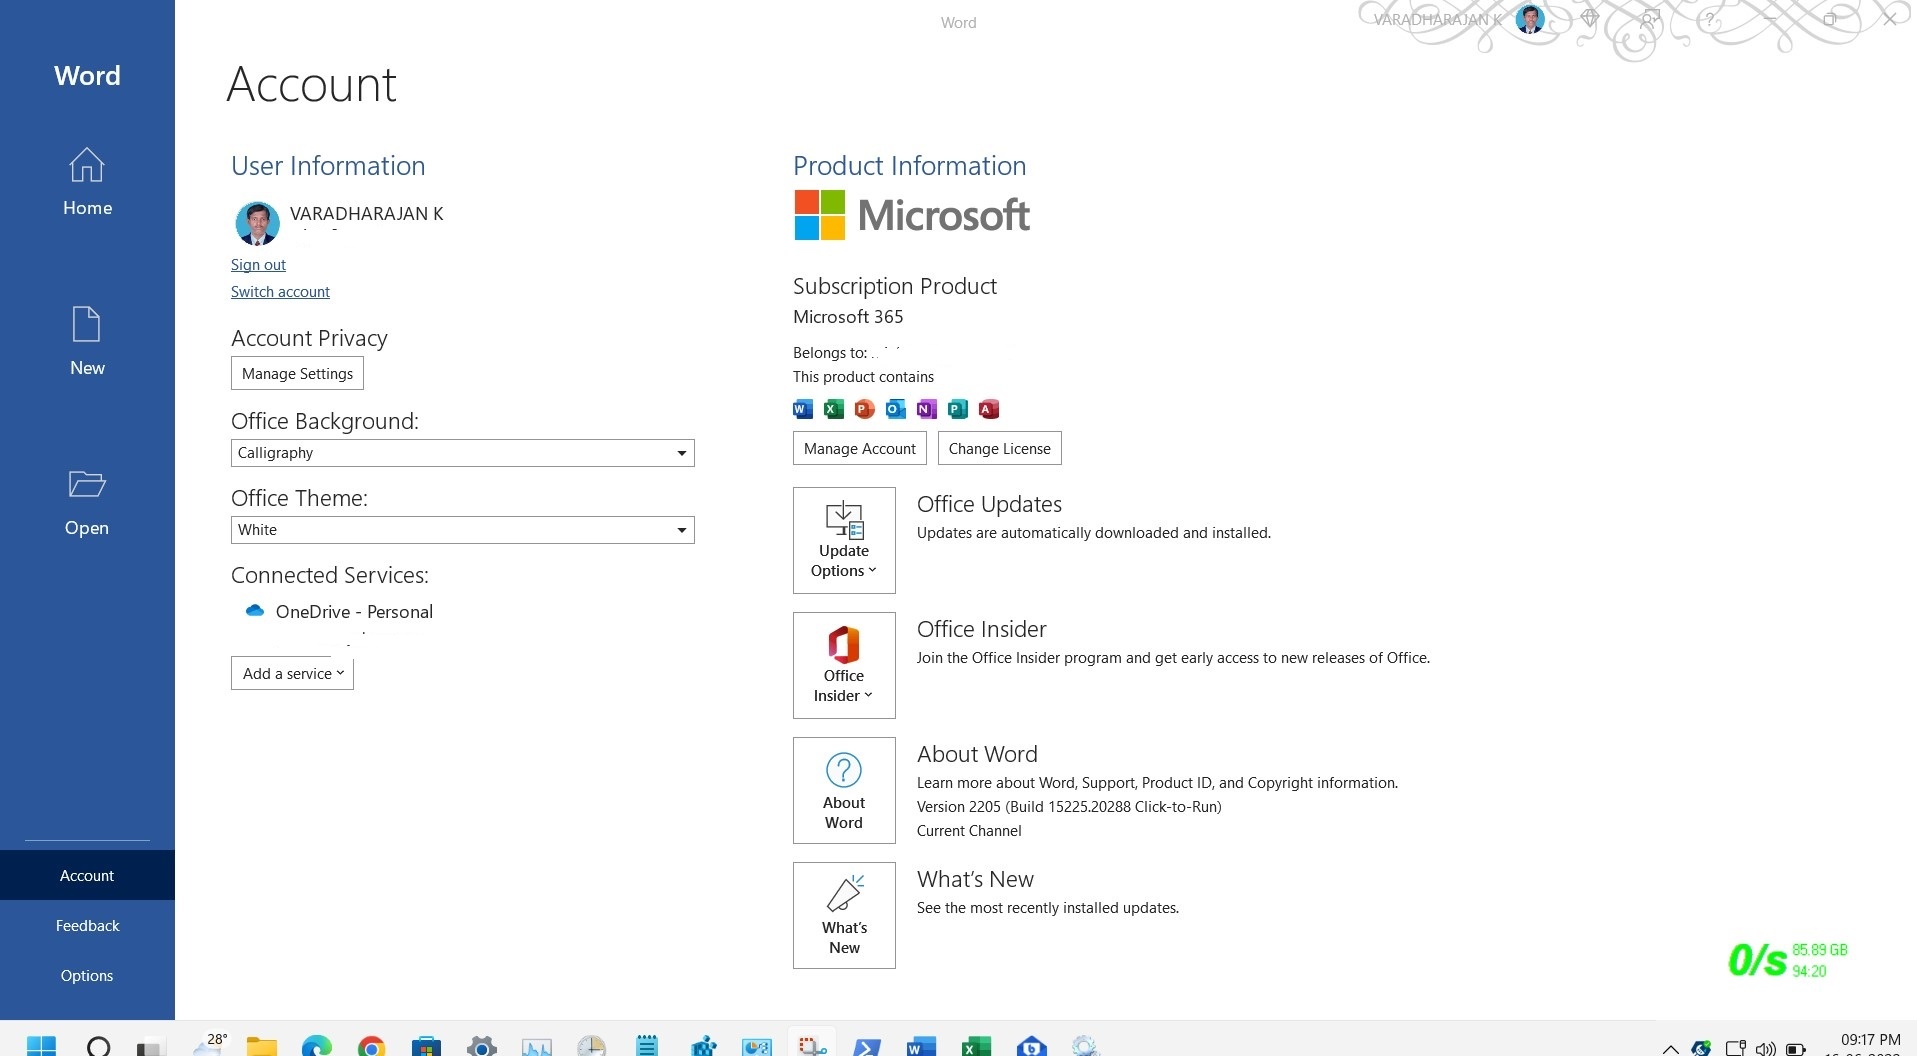Open the Feedback page
This screenshot has width=1917, height=1056.
[x=87, y=925]
